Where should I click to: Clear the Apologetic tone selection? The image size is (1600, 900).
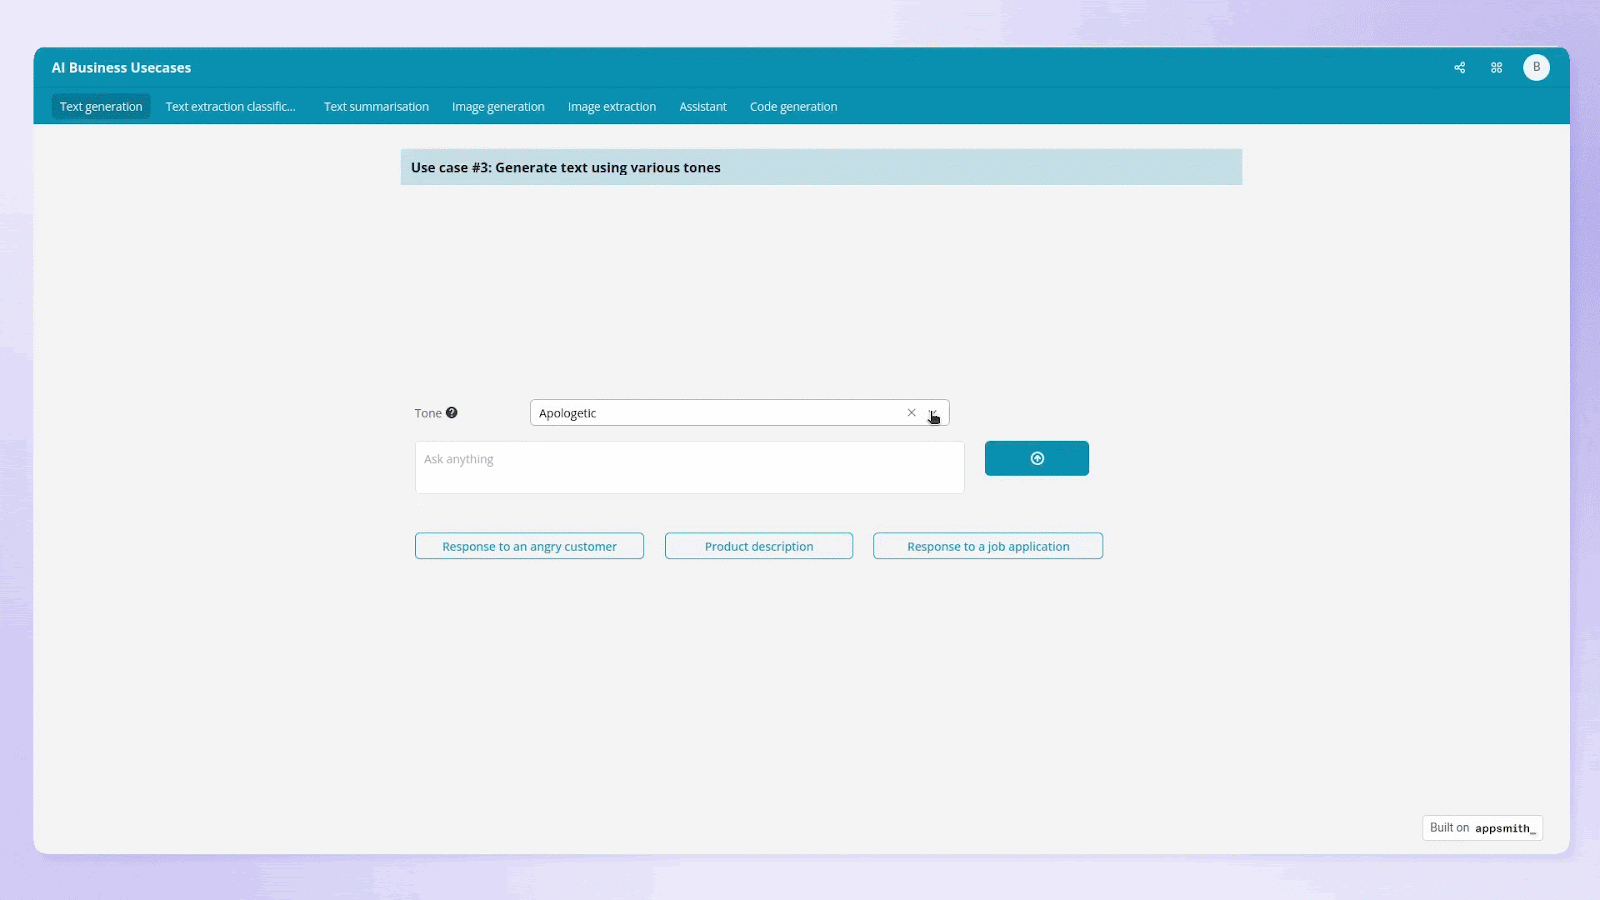(911, 413)
